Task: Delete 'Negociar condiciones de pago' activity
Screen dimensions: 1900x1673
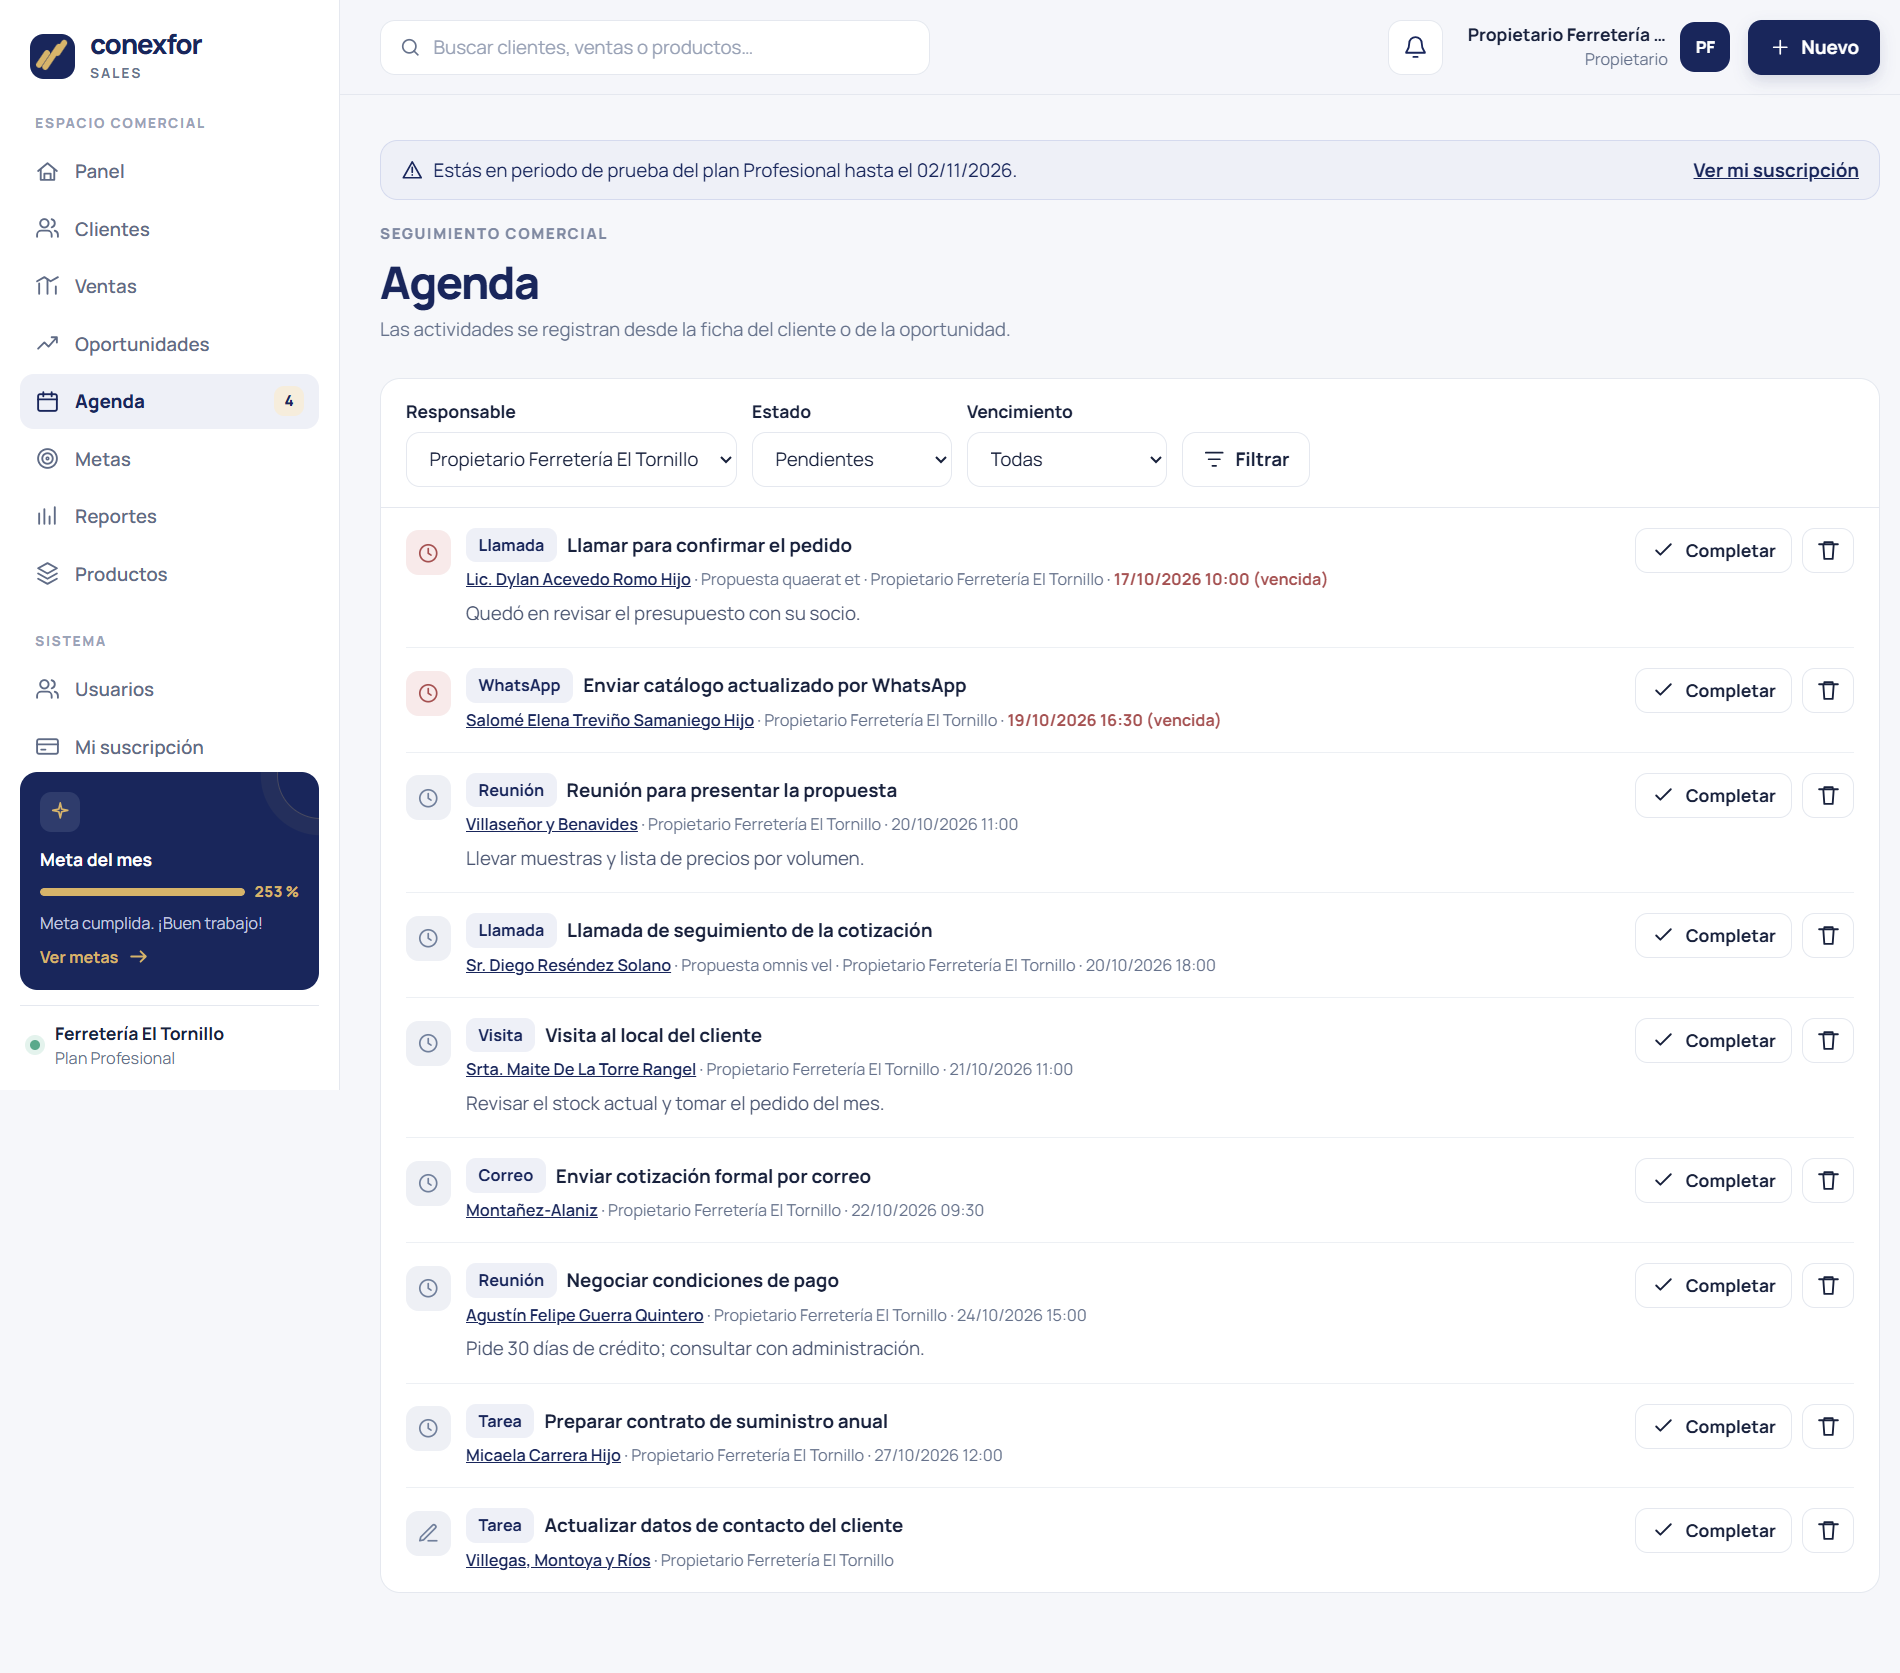Action: (1828, 1286)
